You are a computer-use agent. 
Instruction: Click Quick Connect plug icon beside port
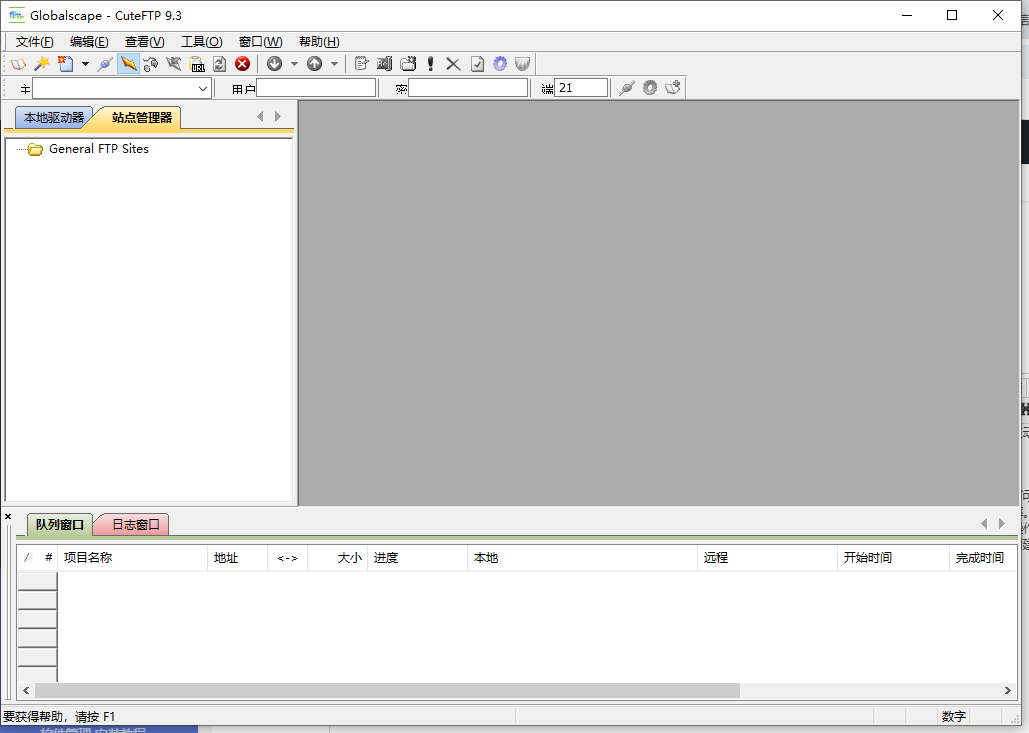coord(627,88)
